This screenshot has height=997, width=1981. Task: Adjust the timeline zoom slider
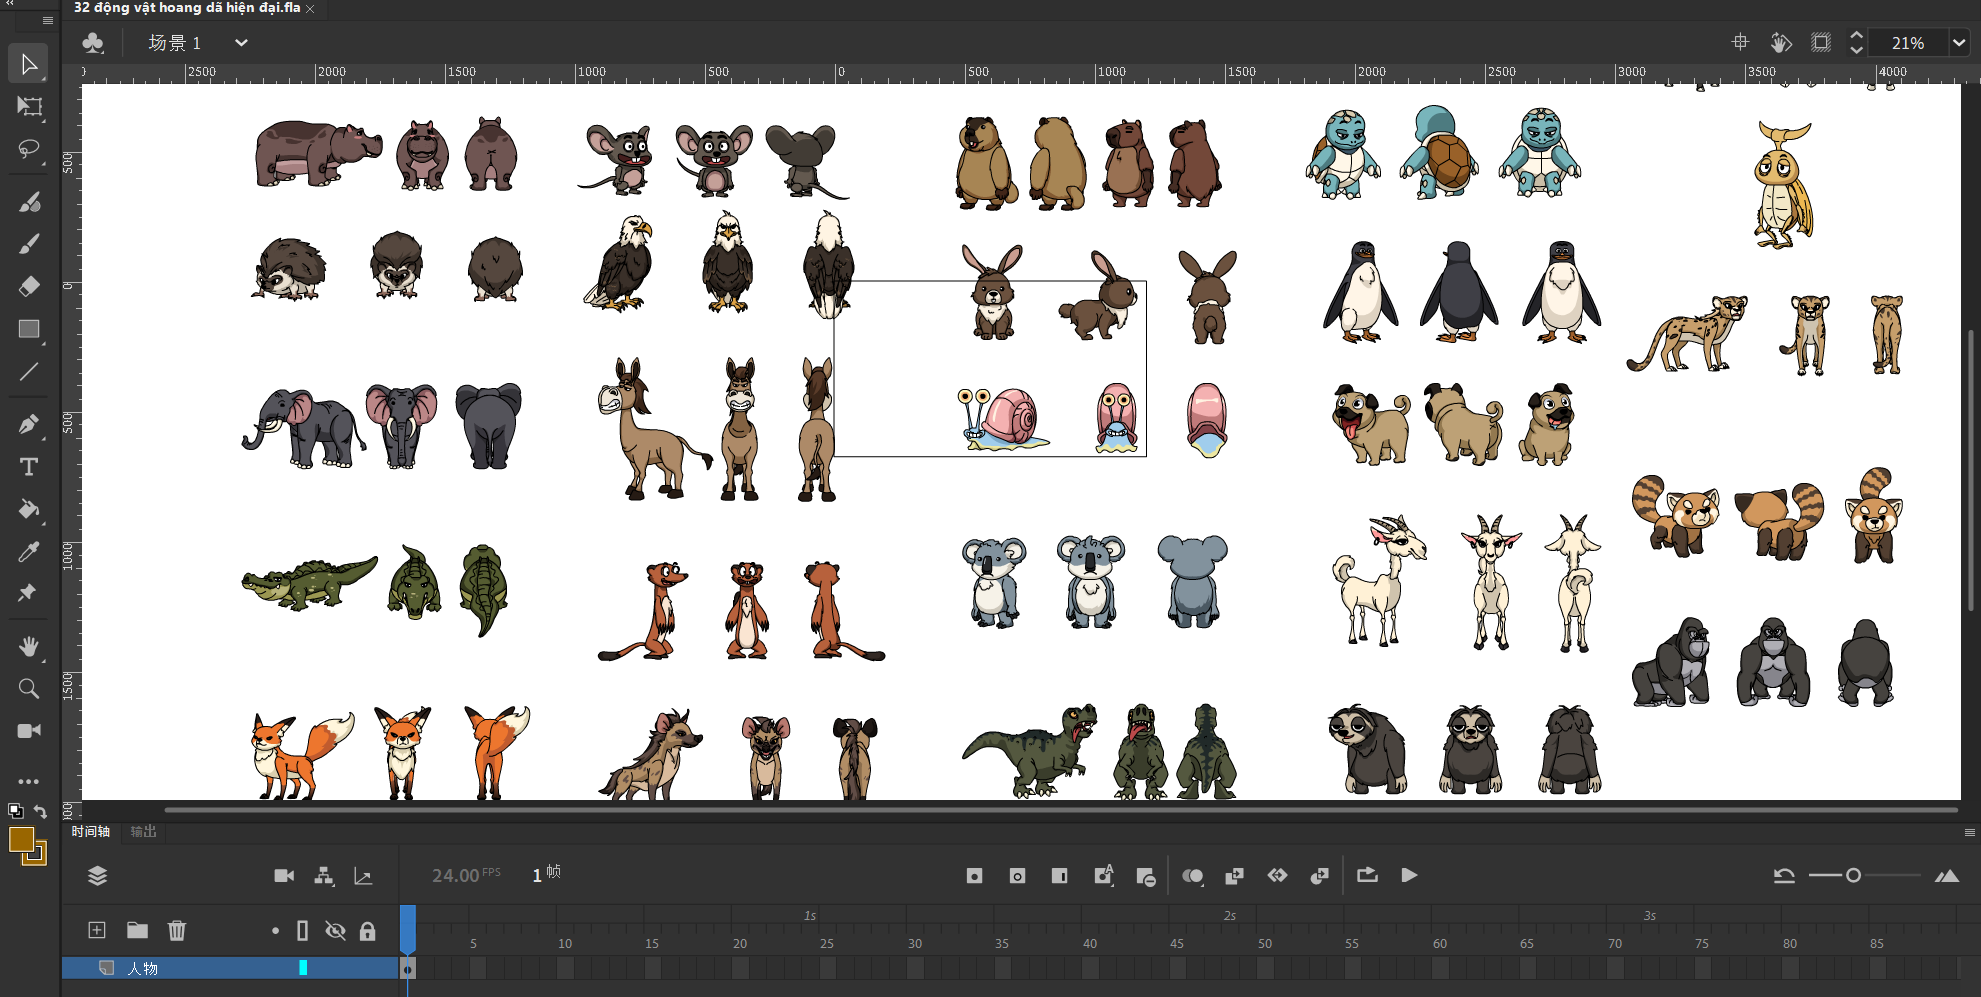(1853, 875)
